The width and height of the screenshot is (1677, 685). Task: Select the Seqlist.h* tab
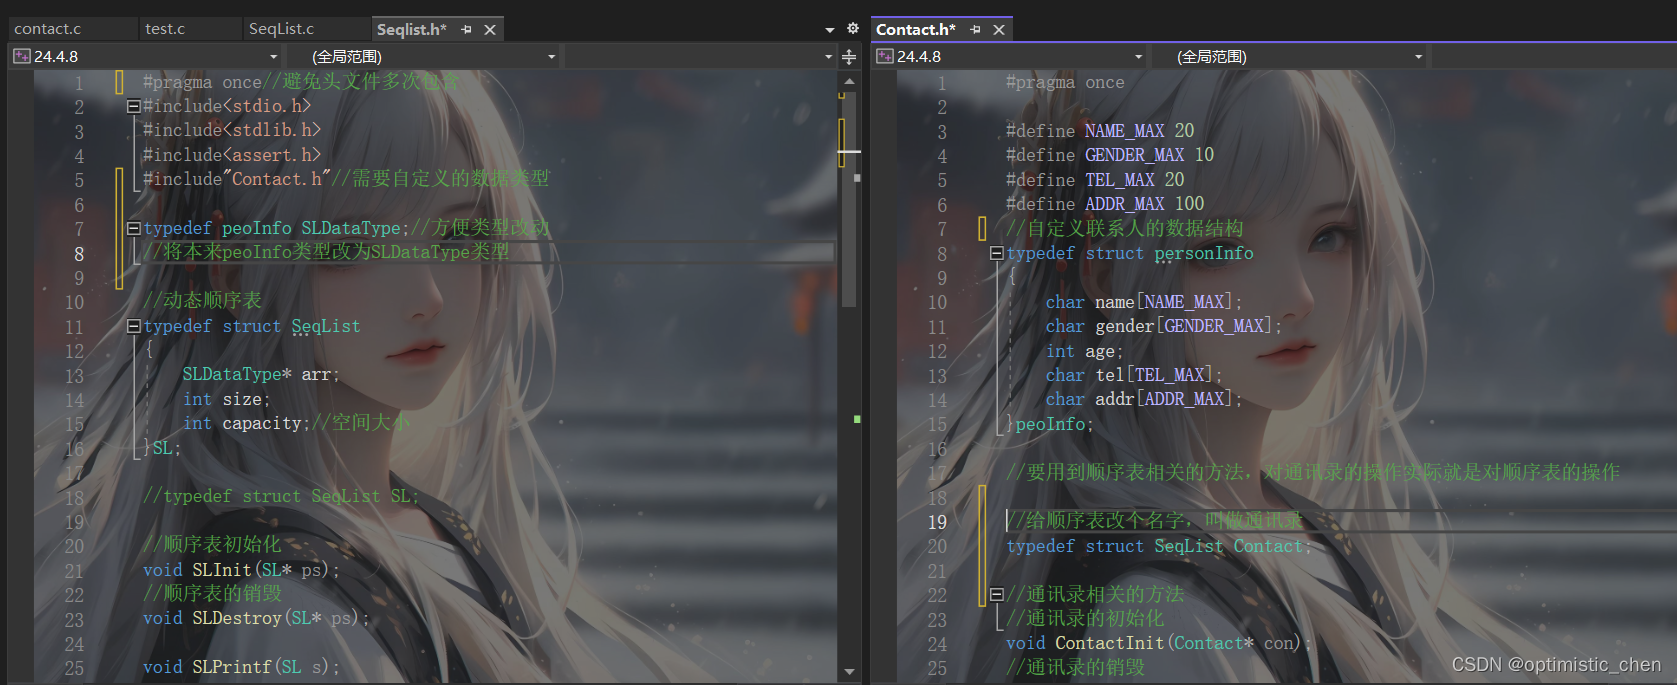pyautogui.click(x=412, y=30)
